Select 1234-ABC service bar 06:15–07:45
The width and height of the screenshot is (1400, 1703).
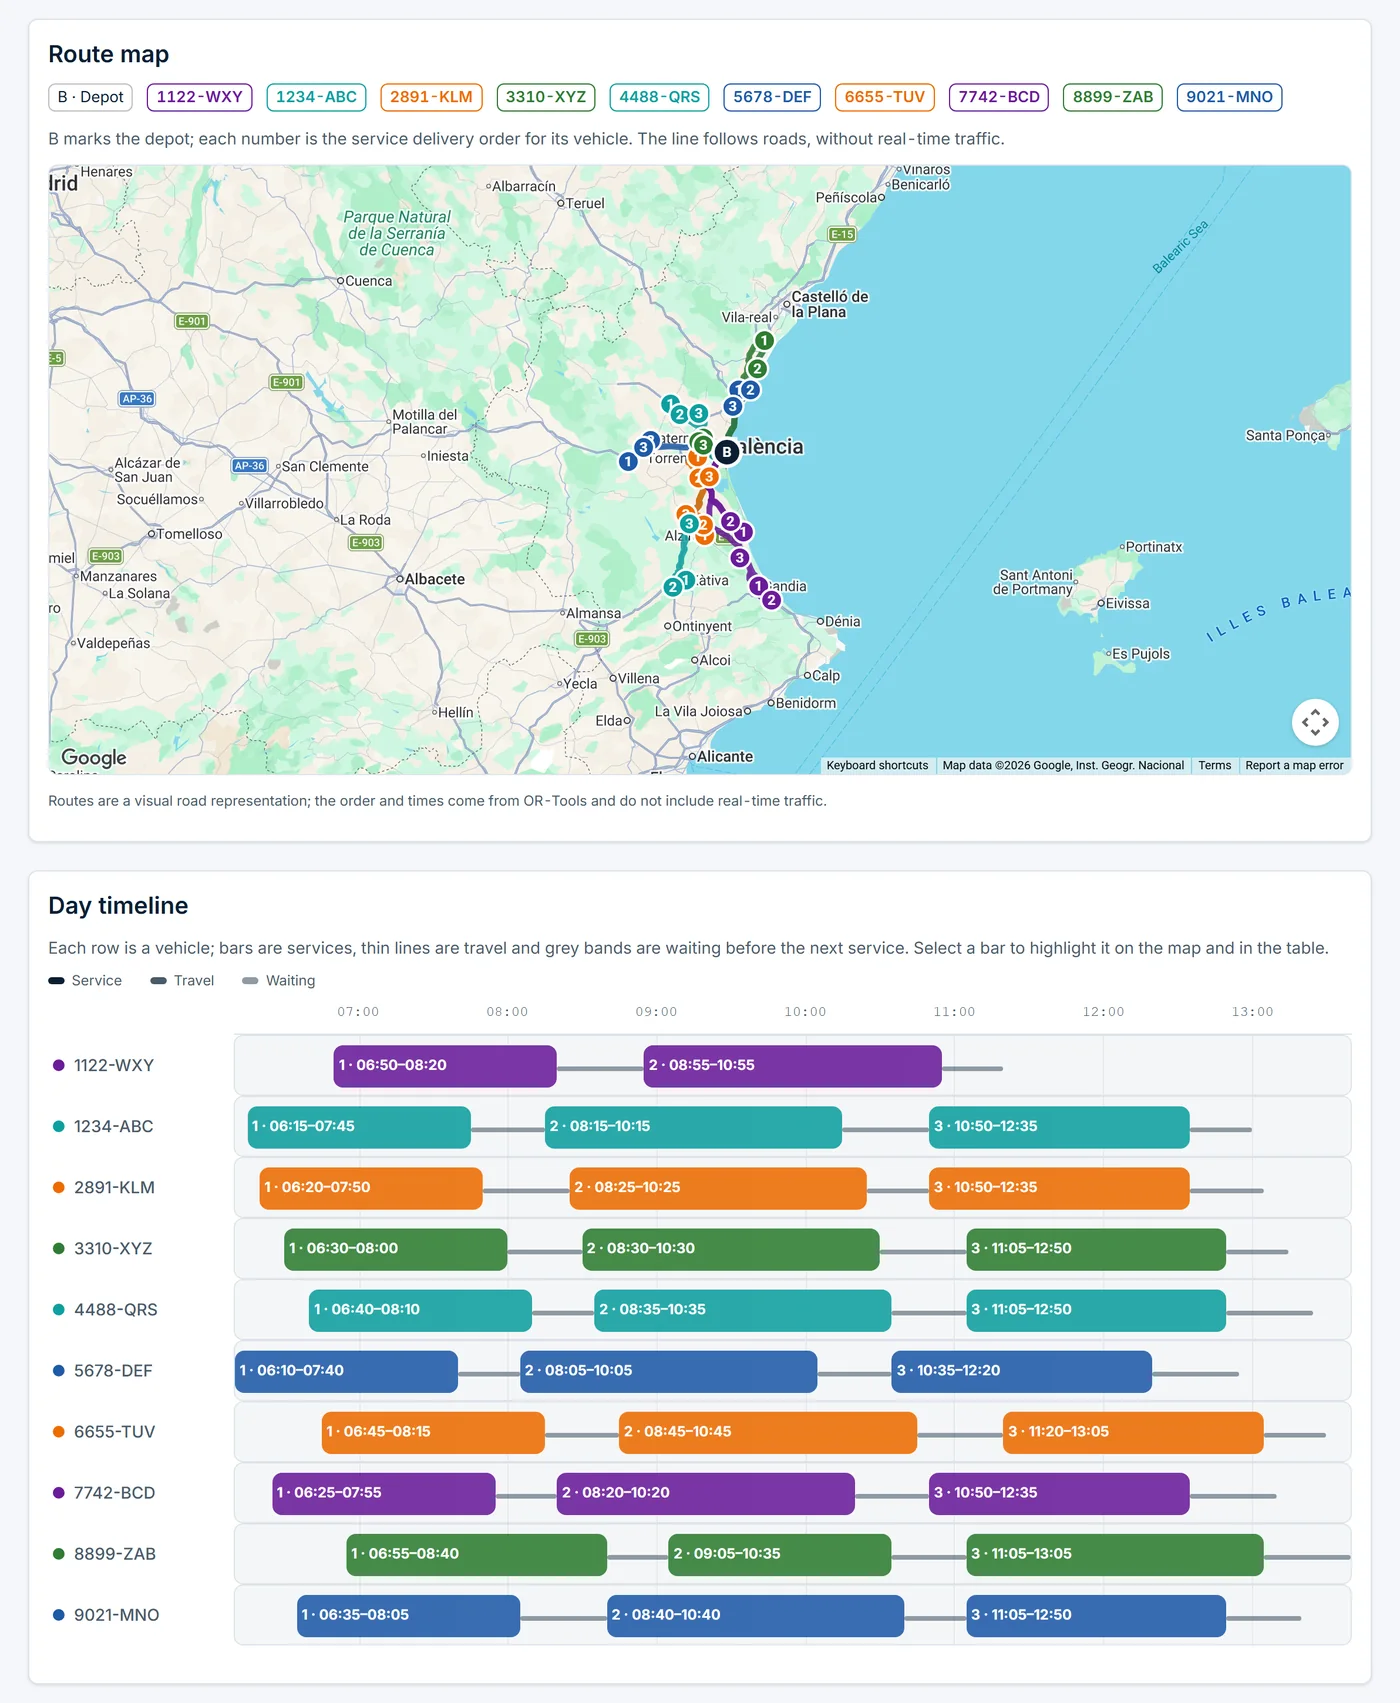pos(359,1127)
